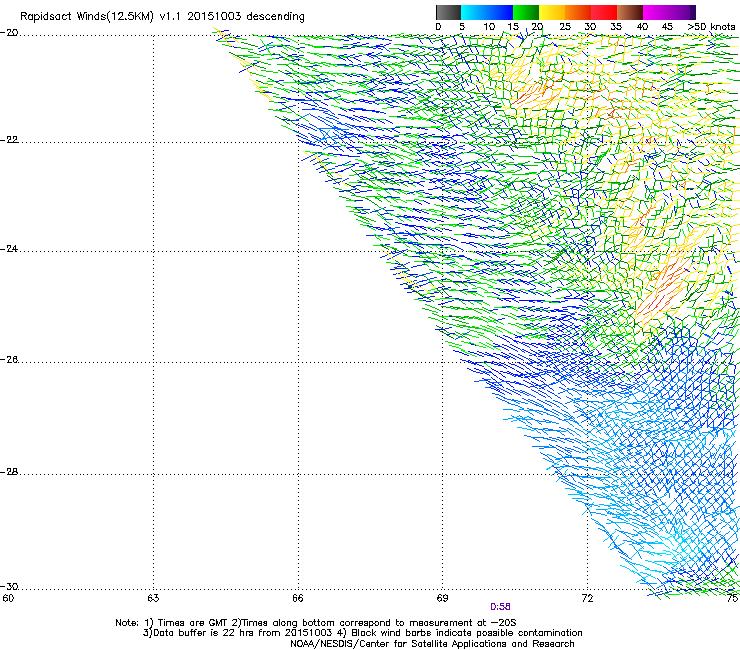The height and width of the screenshot is (650, 740).
Task: Click the magenta-purple 40-50 knots legend segment
Action: [669, 12]
